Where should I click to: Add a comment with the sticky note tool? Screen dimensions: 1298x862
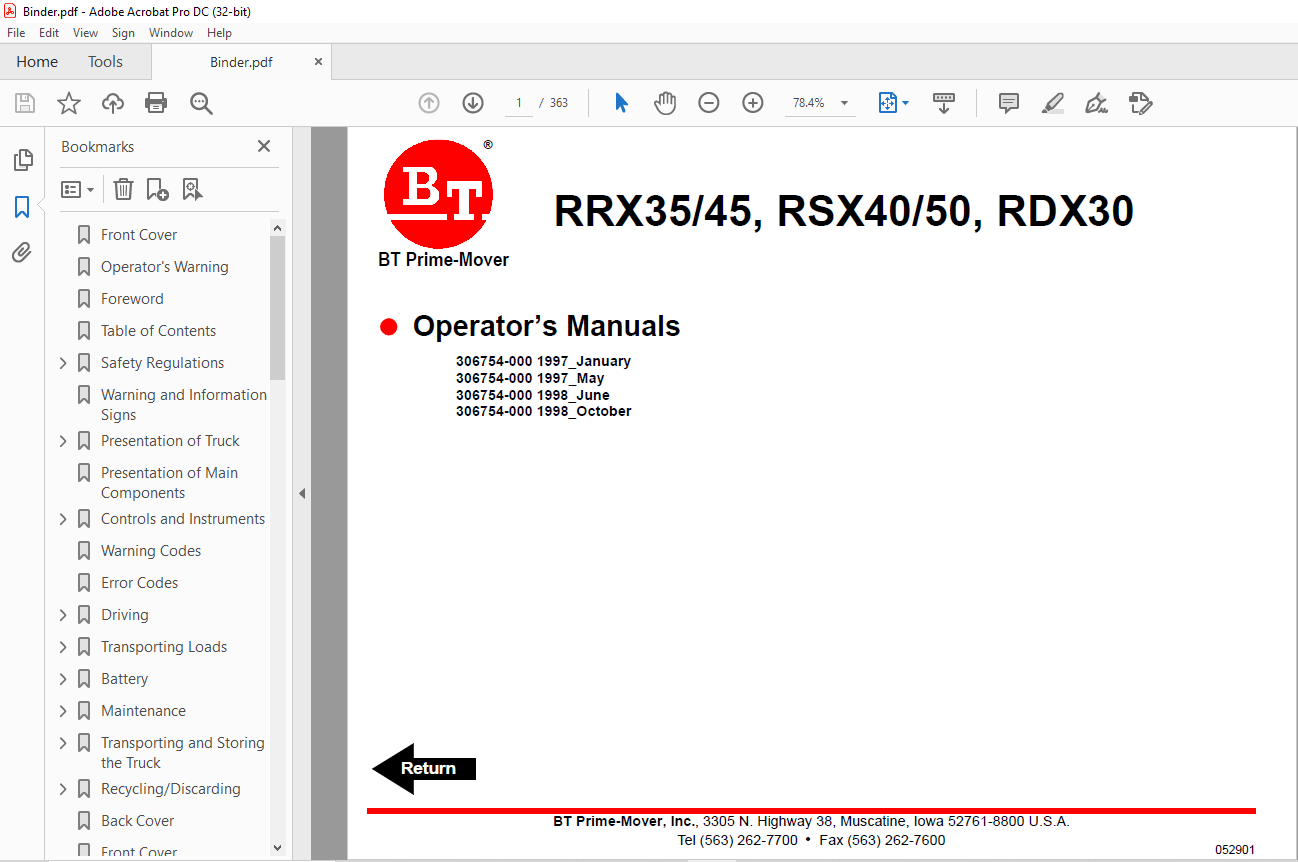1009,103
